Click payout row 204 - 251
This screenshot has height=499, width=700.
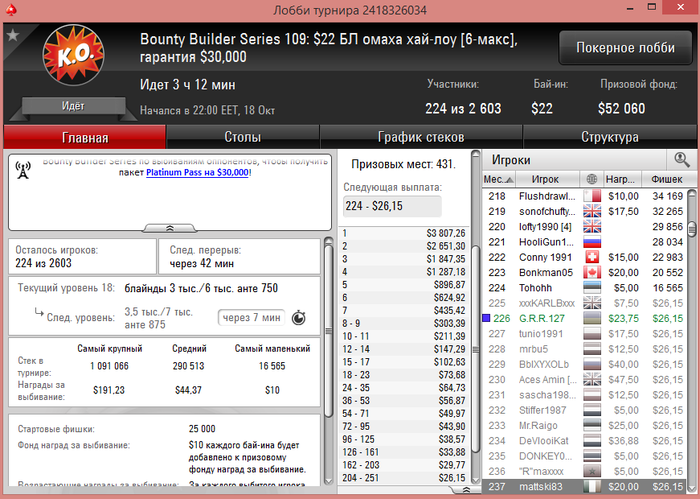coord(404,478)
